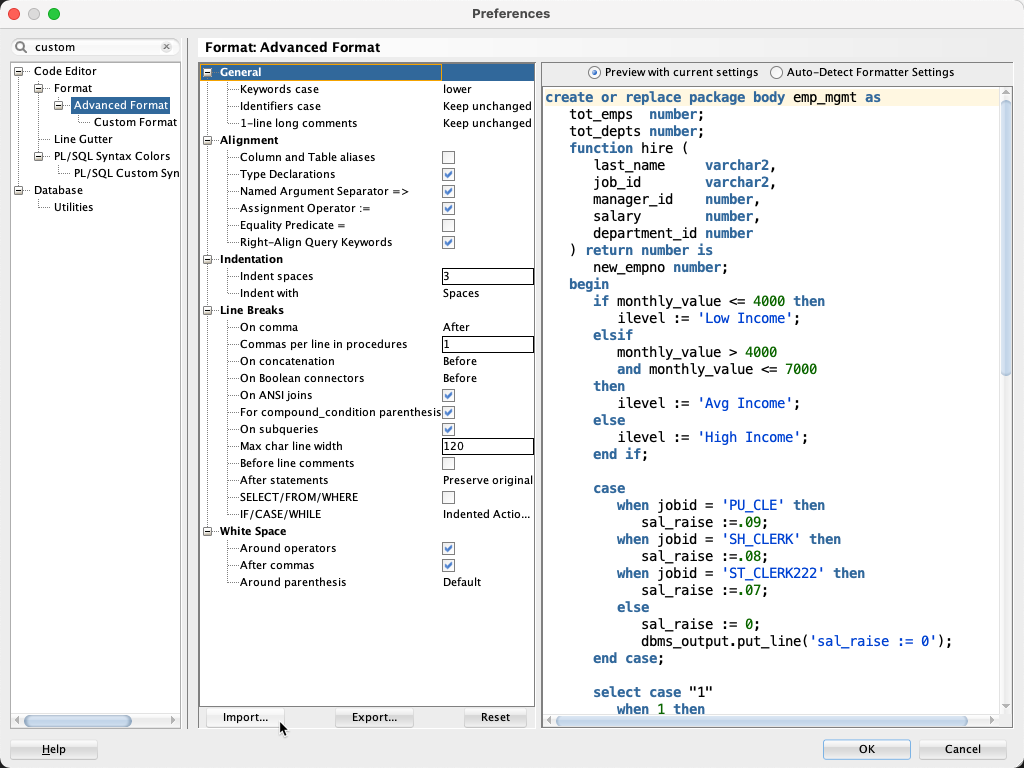
Task: Uncheck Named Argument Separator alignment
Action: (448, 191)
